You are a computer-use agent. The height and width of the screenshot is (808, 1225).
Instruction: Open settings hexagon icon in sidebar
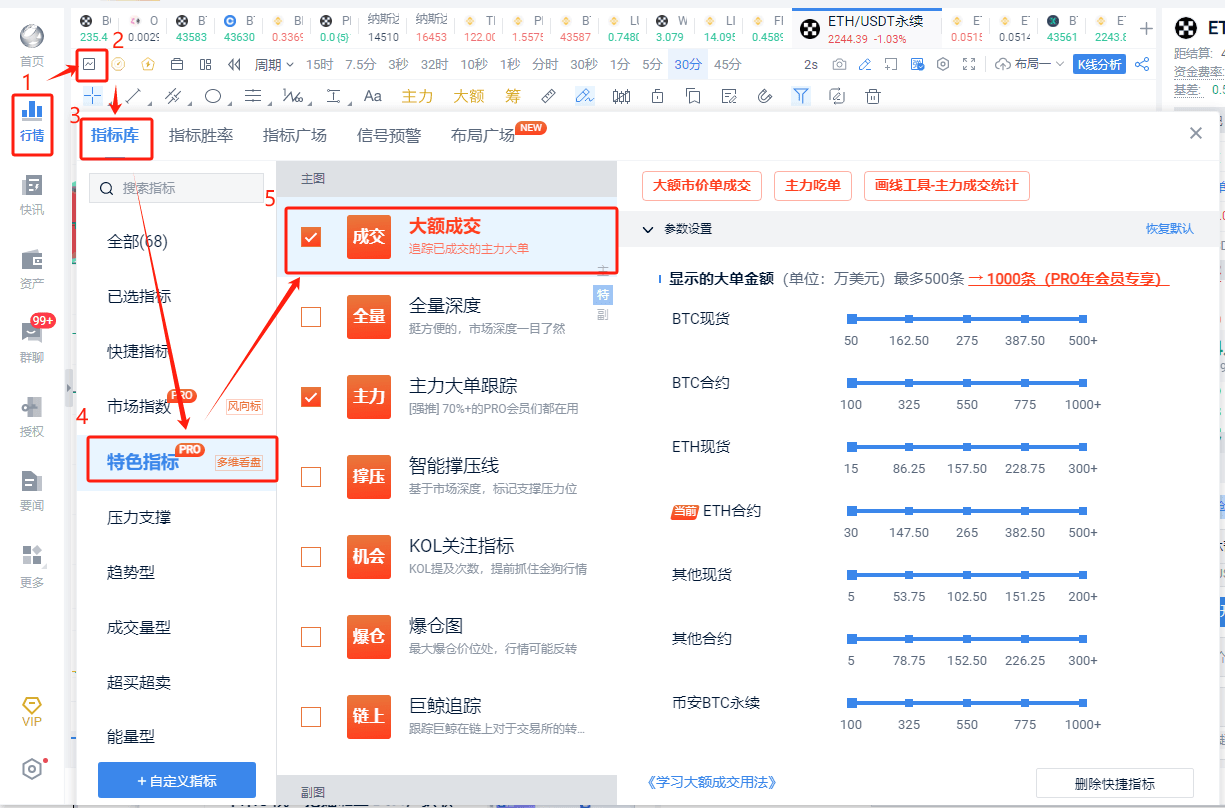(32, 768)
